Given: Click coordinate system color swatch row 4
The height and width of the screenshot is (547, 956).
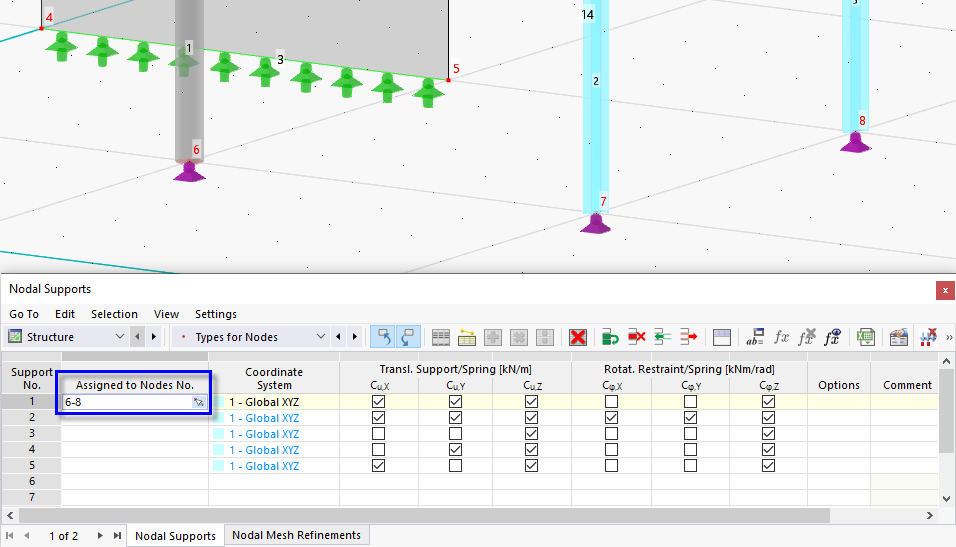Looking at the screenshot, I should click(218, 449).
